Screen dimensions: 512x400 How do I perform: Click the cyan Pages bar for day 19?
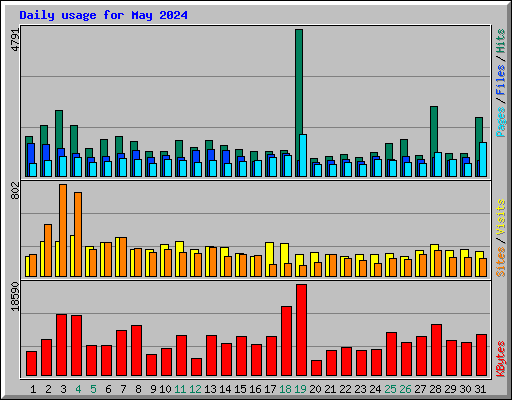tap(303, 155)
